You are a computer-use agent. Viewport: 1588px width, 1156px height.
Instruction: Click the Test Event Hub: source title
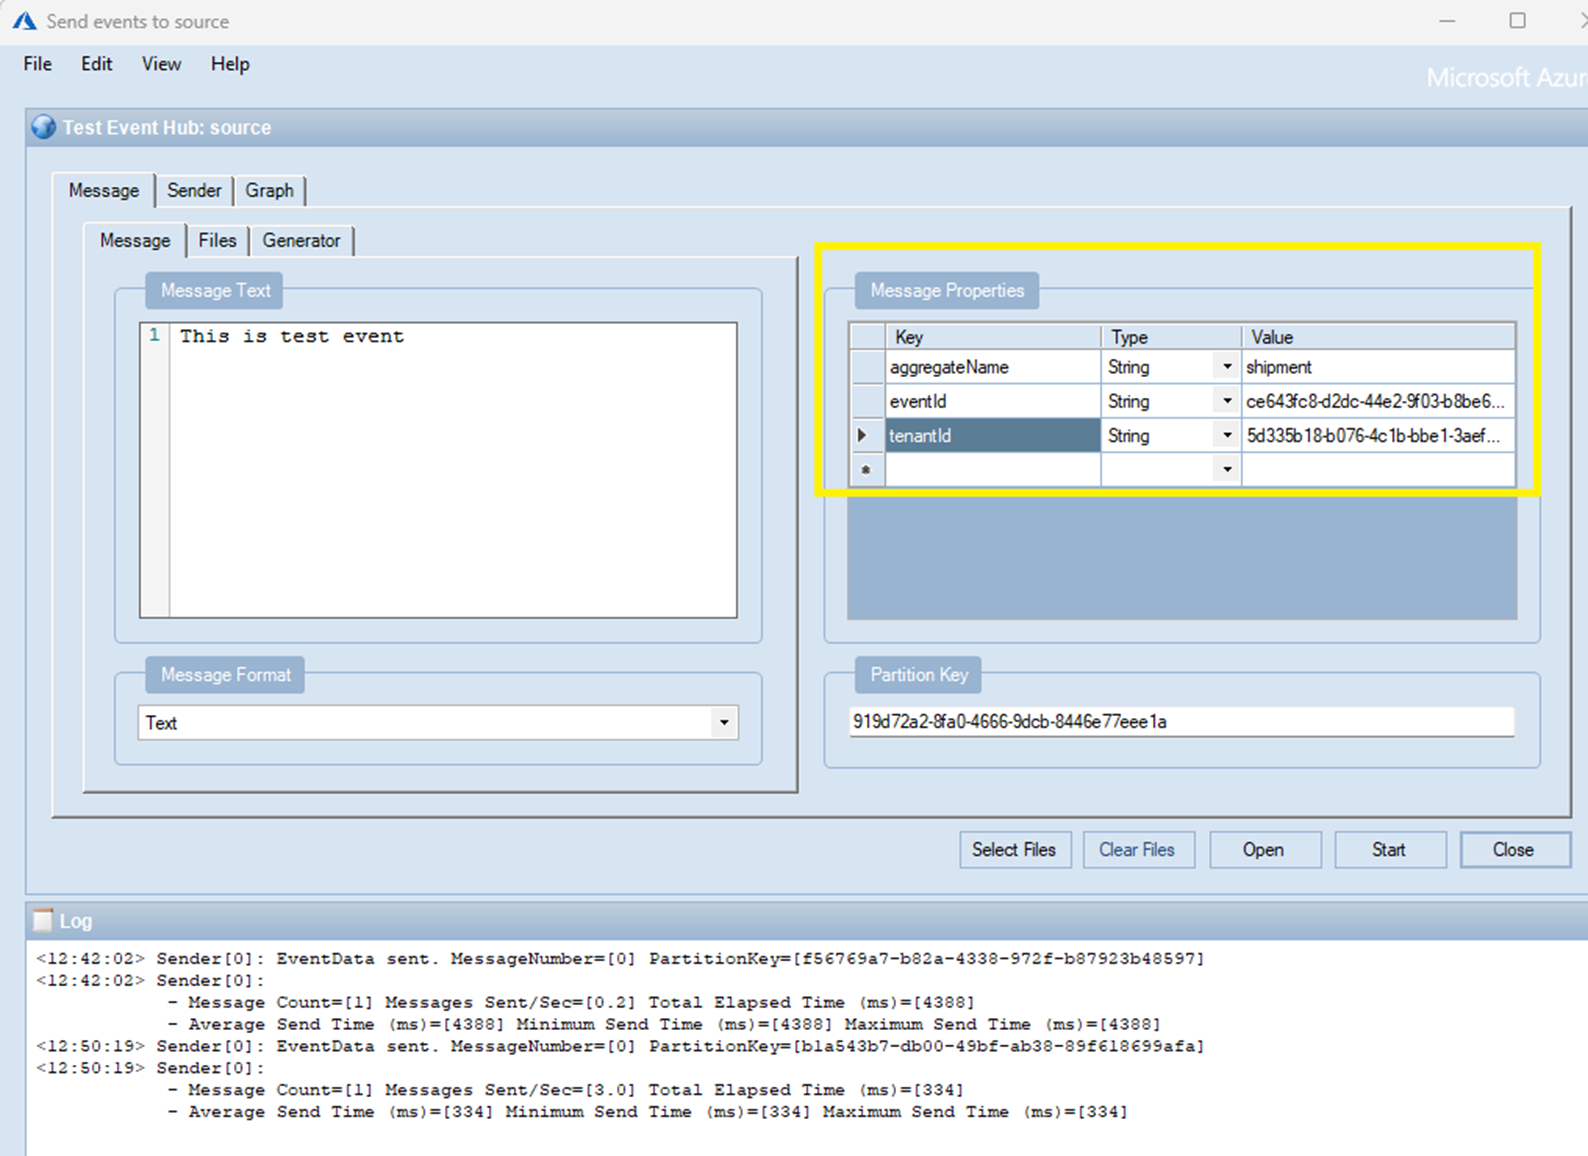tap(167, 127)
